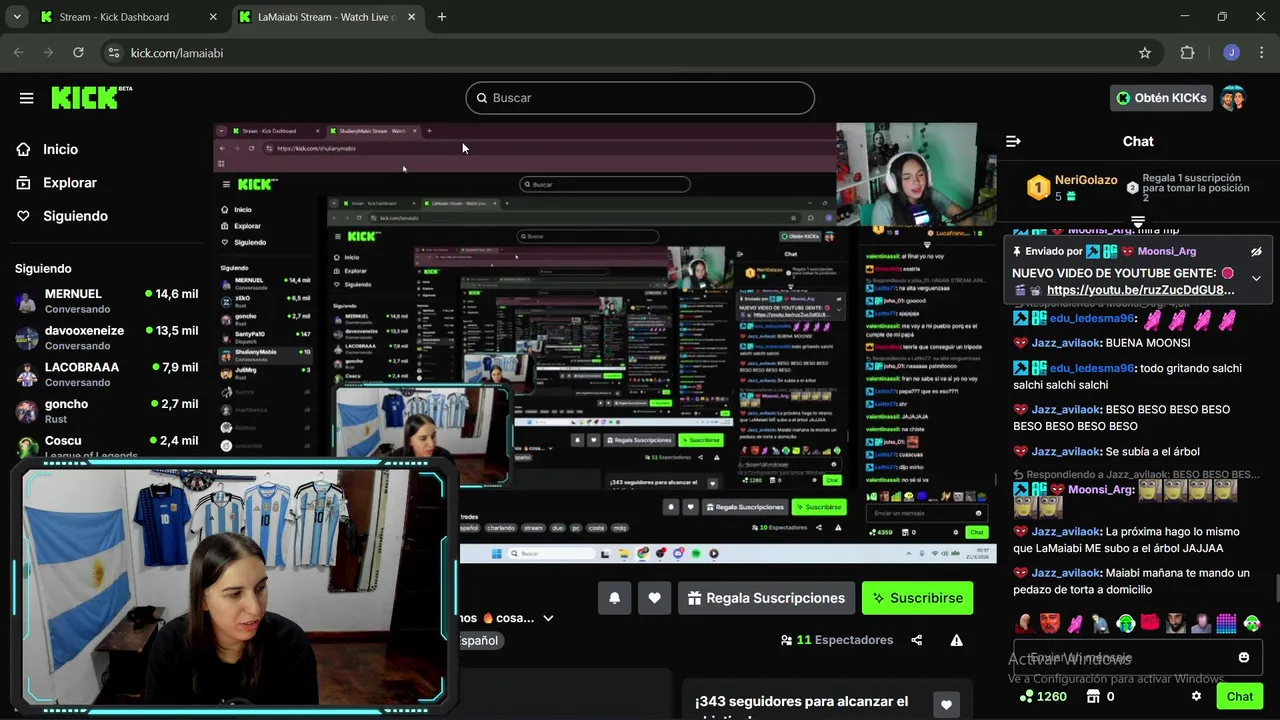1280x720 pixels.
Task: Click the Regala Suscripciones button
Action: click(x=766, y=598)
